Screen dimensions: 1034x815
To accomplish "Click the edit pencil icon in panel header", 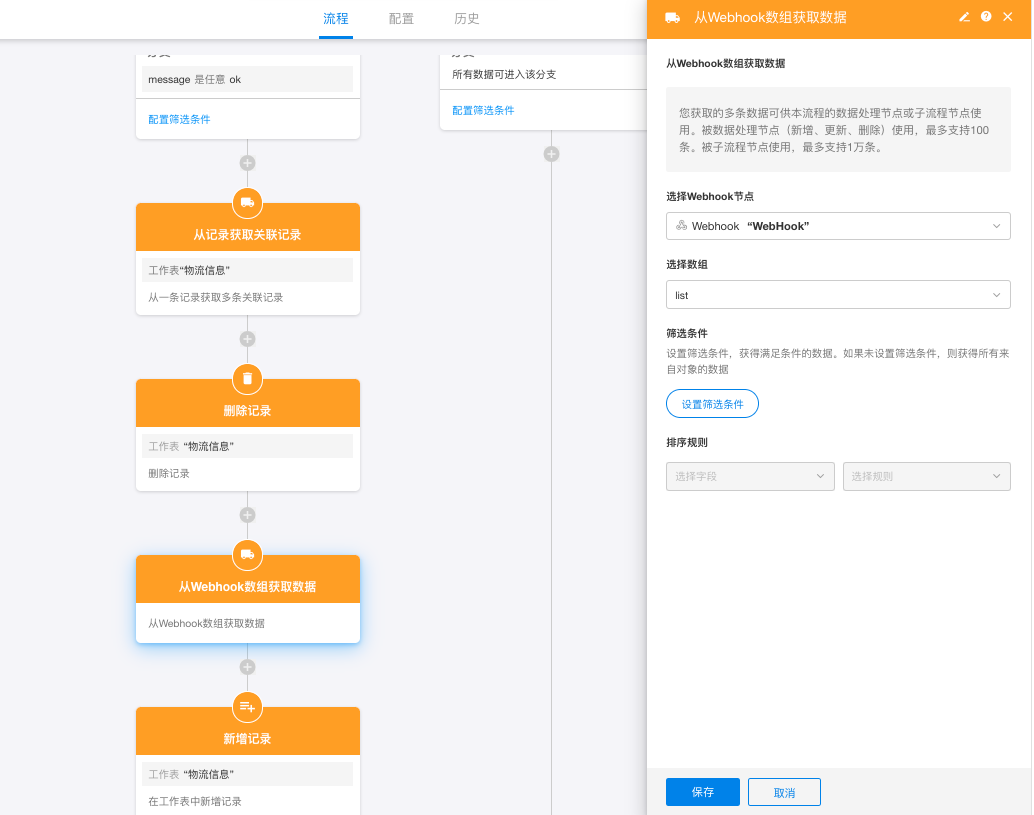I will coord(964,17).
